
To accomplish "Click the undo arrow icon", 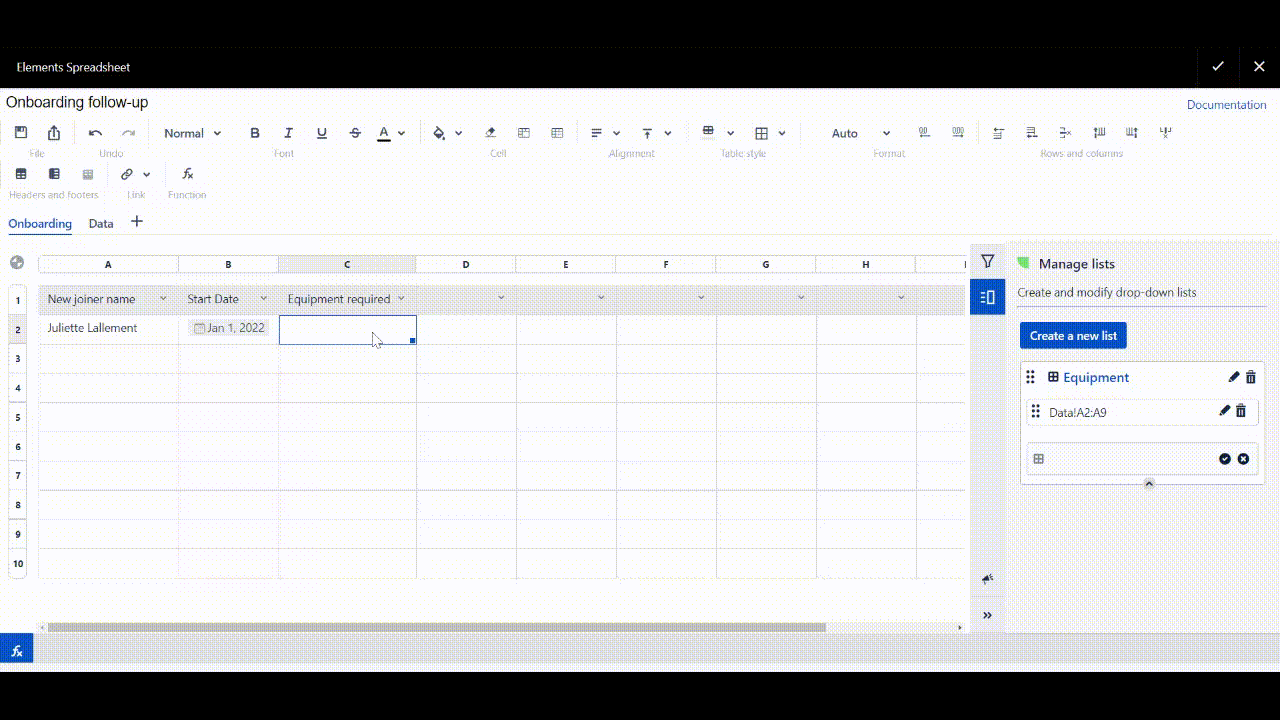I will (95, 133).
